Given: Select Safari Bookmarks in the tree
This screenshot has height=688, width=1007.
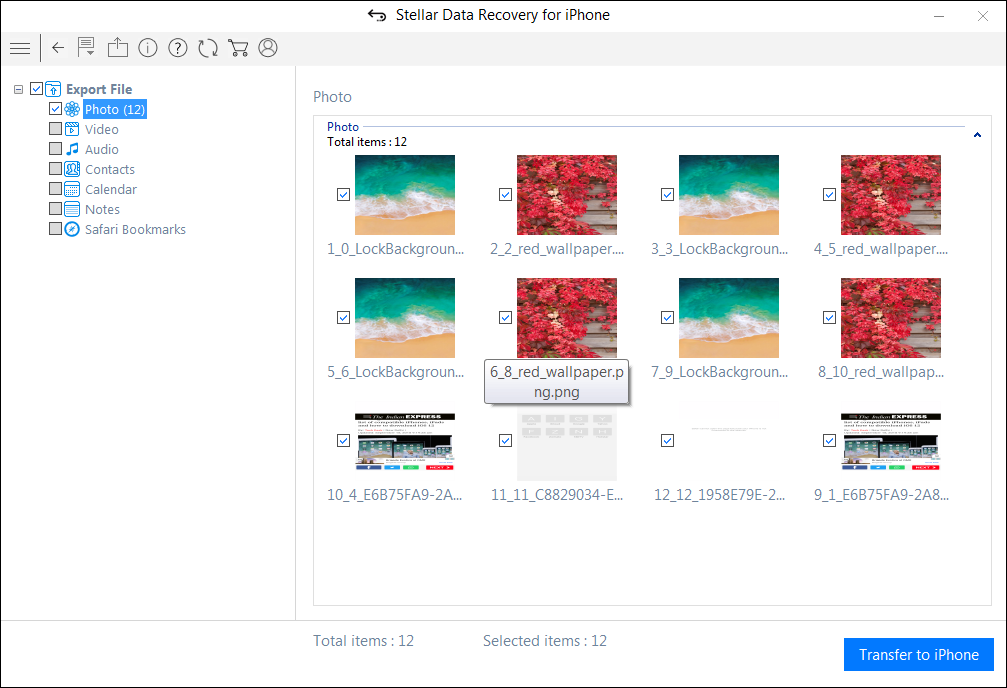Looking at the screenshot, I should [x=135, y=229].
